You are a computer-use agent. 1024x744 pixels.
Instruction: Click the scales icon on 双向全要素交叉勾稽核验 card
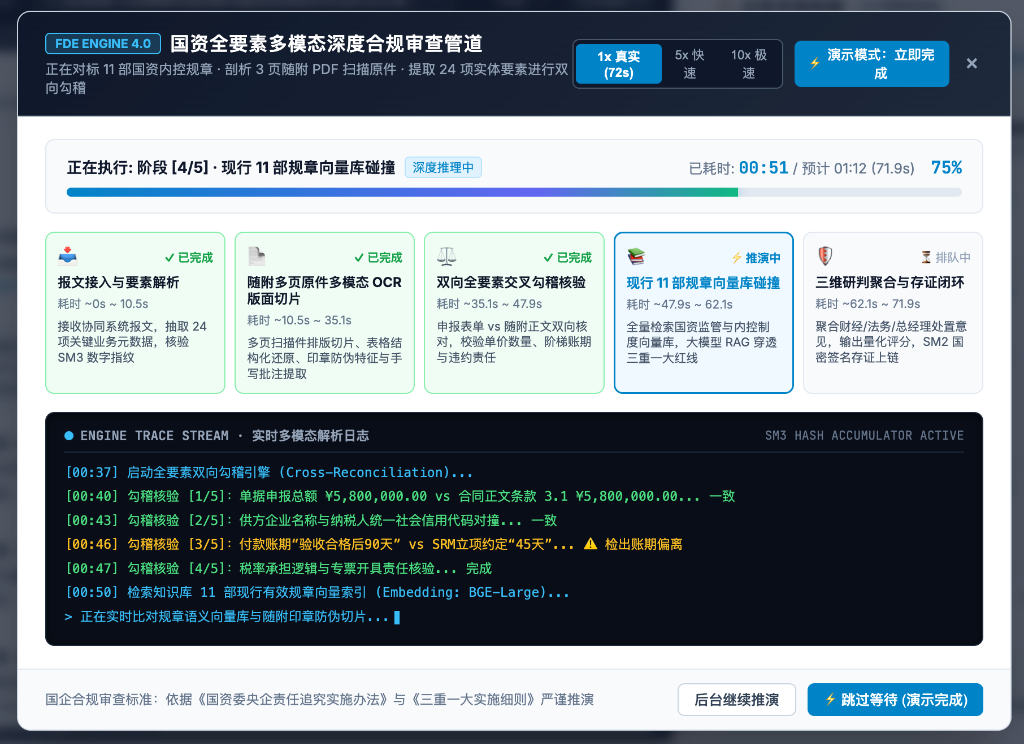tap(447, 256)
